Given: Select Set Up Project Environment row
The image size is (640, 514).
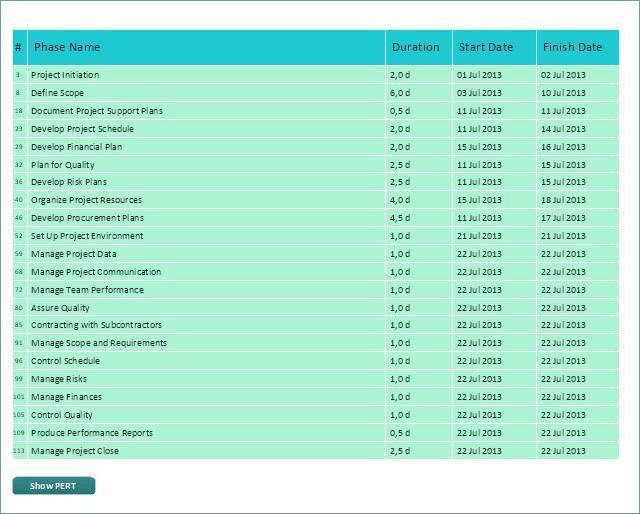Looking at the screenshot, I should coord(316,236).
